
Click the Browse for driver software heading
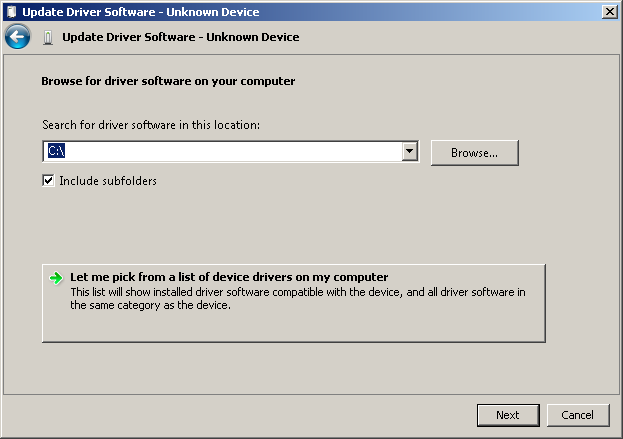click(x=168, y=81)
